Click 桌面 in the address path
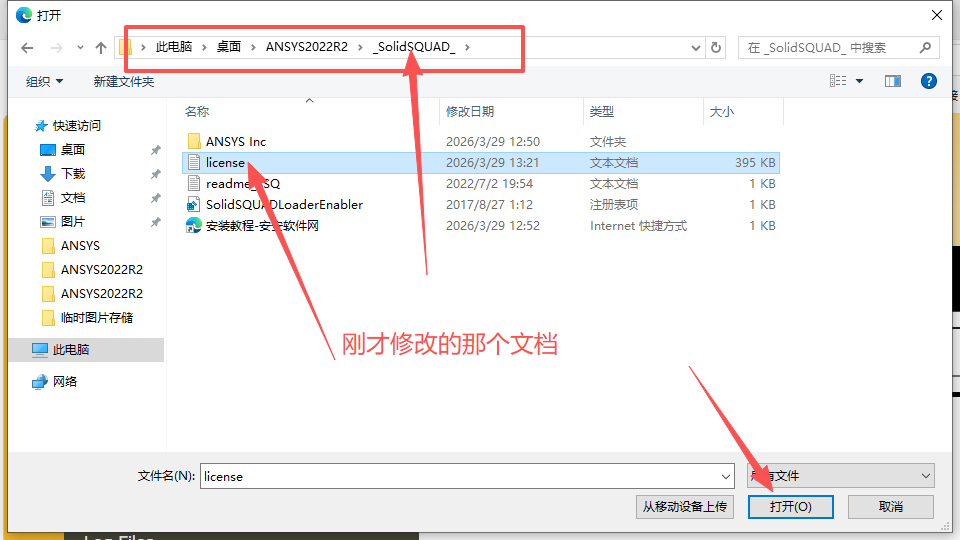This screenshot has width=960, height=540. coord(228,47)
